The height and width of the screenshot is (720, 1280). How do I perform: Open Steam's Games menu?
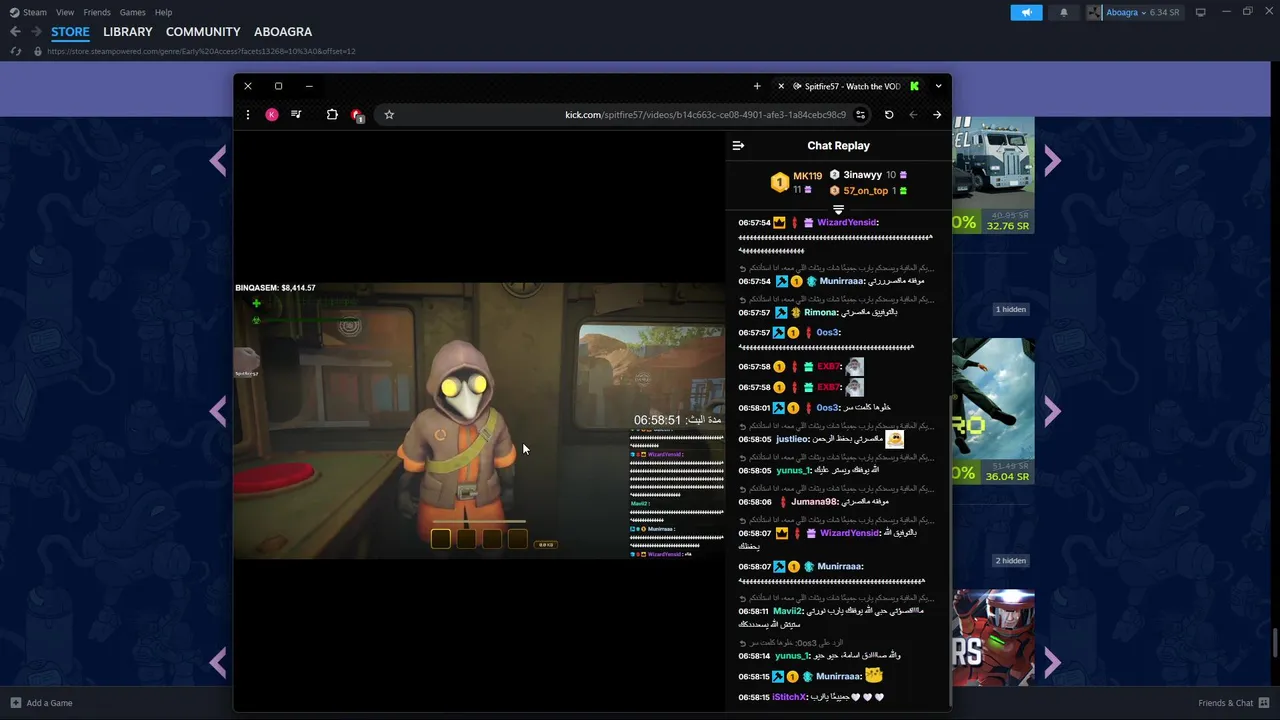[x=132, y=12]
